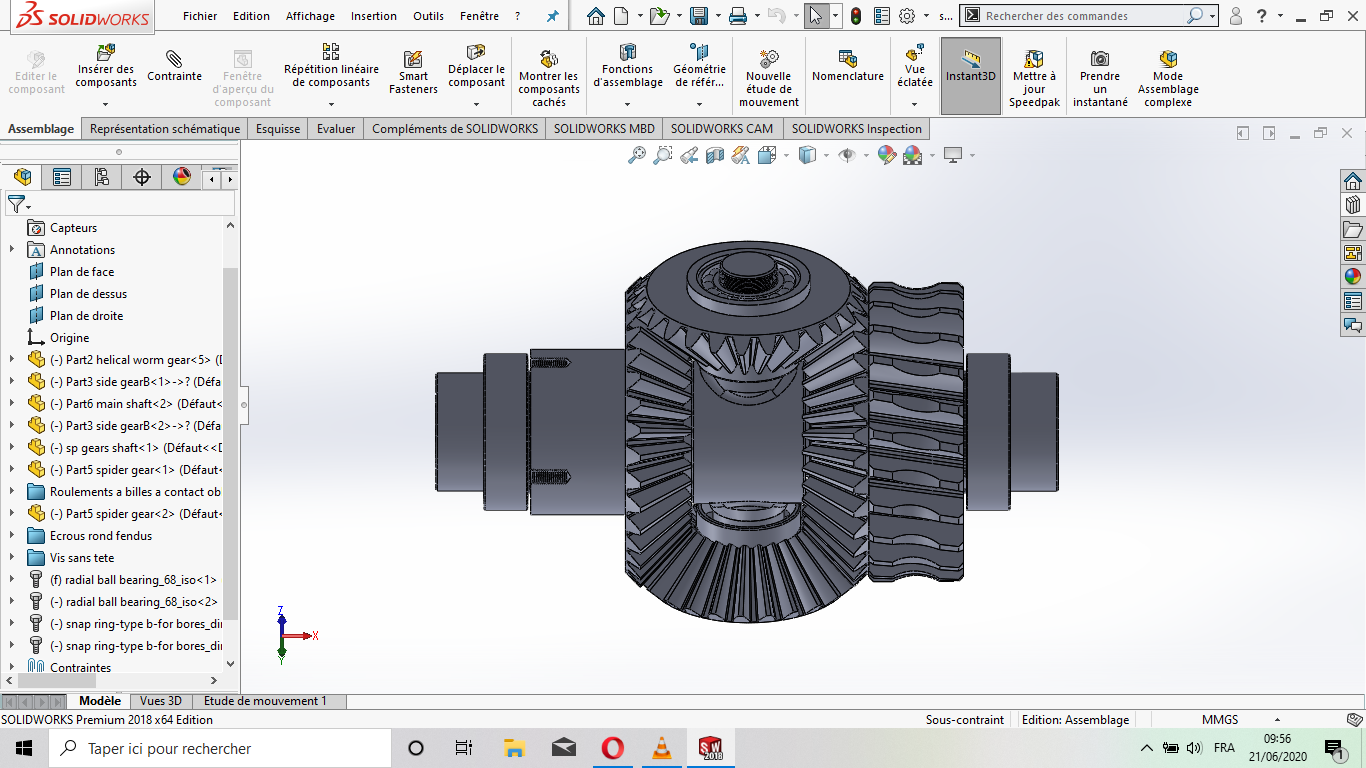Viewport: 1366px width, 768px height.
Task: Expand Vis sans tete folder
Action: tap(12, 558)
